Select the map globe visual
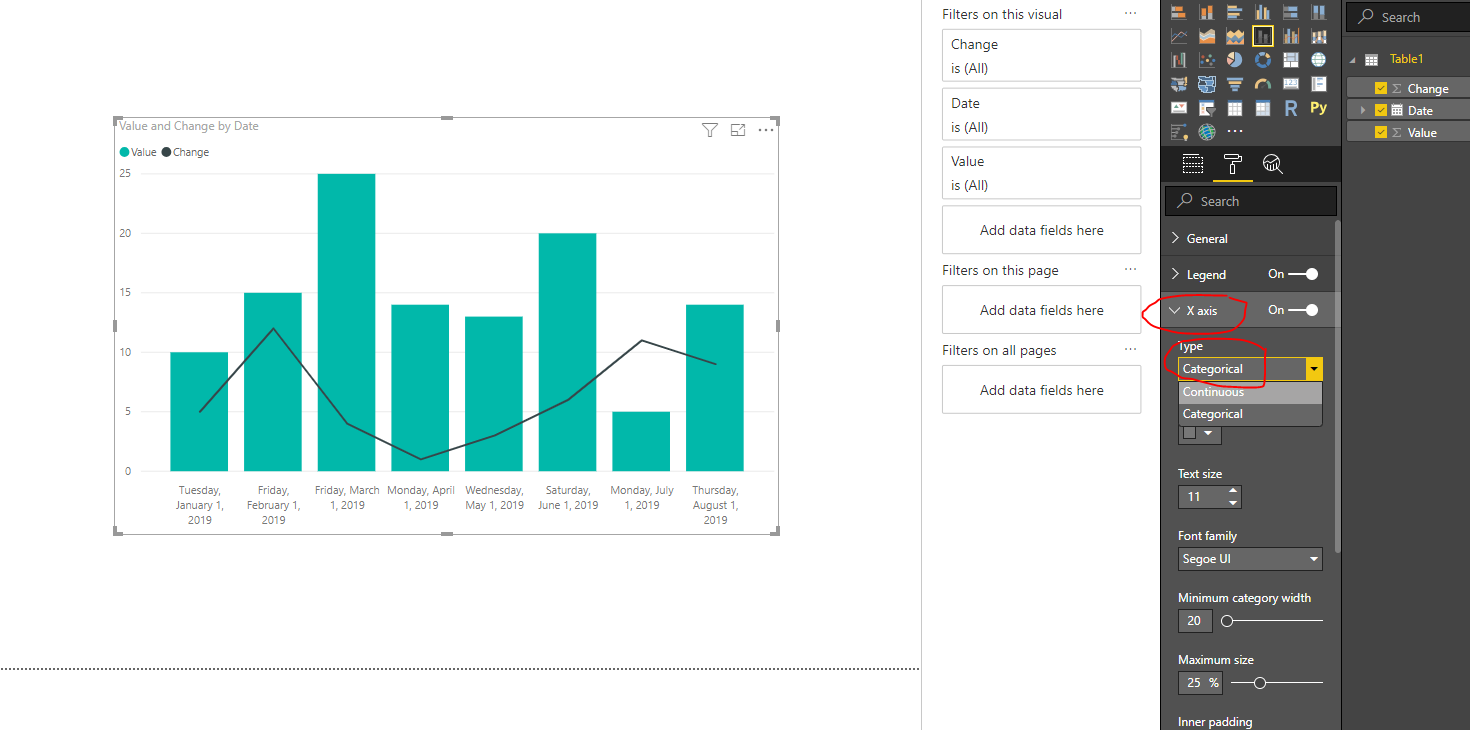The width and height of the screenshot is (1470, 730). (x=1318, y=60)
